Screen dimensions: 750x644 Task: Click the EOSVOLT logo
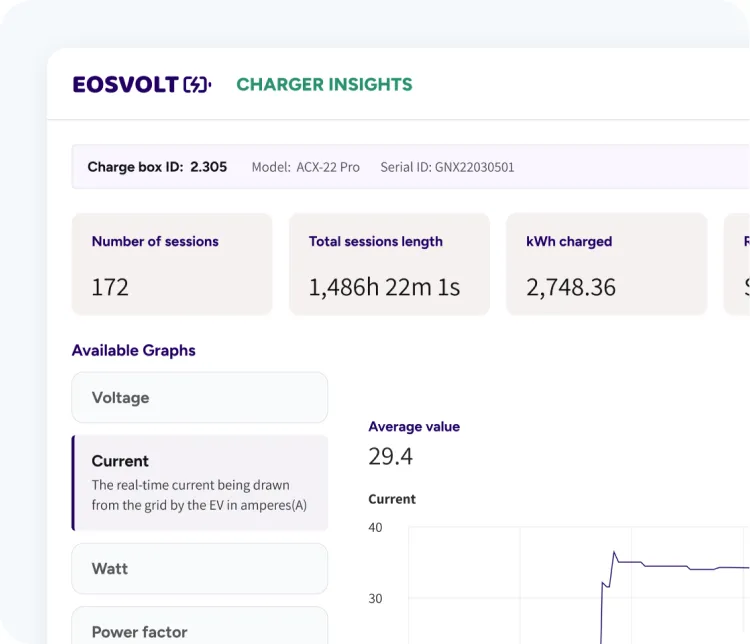pyautogui.click(x=142, y=85)
